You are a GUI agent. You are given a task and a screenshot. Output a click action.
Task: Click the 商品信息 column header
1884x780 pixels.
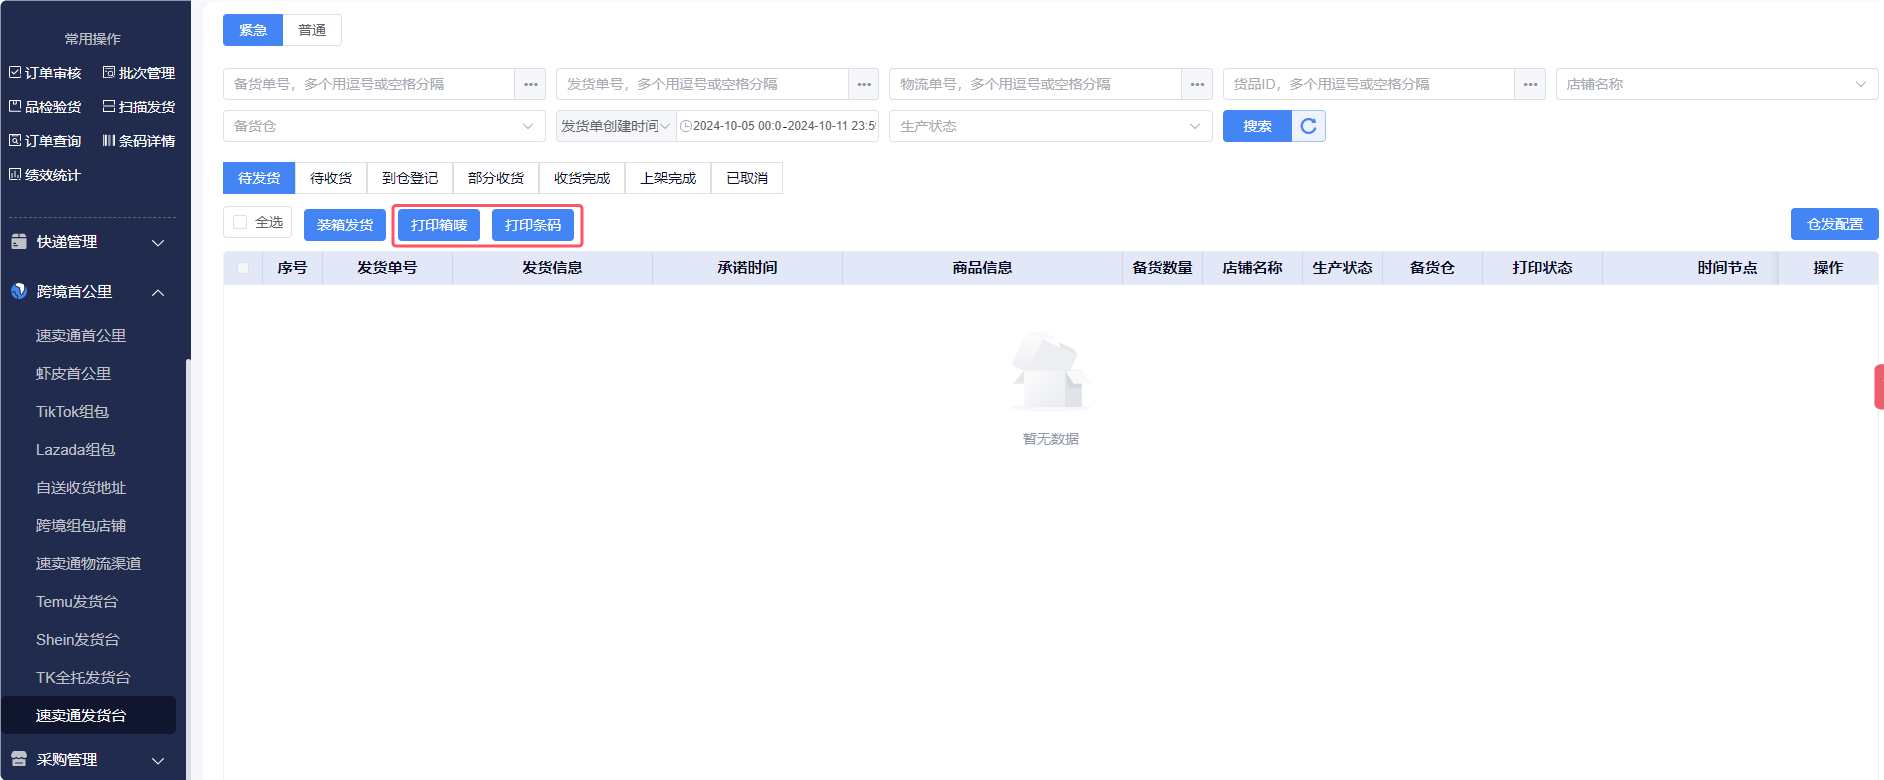click(982, 268)
